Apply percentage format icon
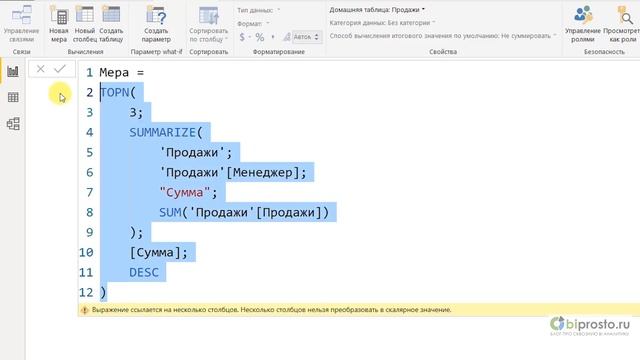Screen dimensions: 640x360 pos(260,37)
